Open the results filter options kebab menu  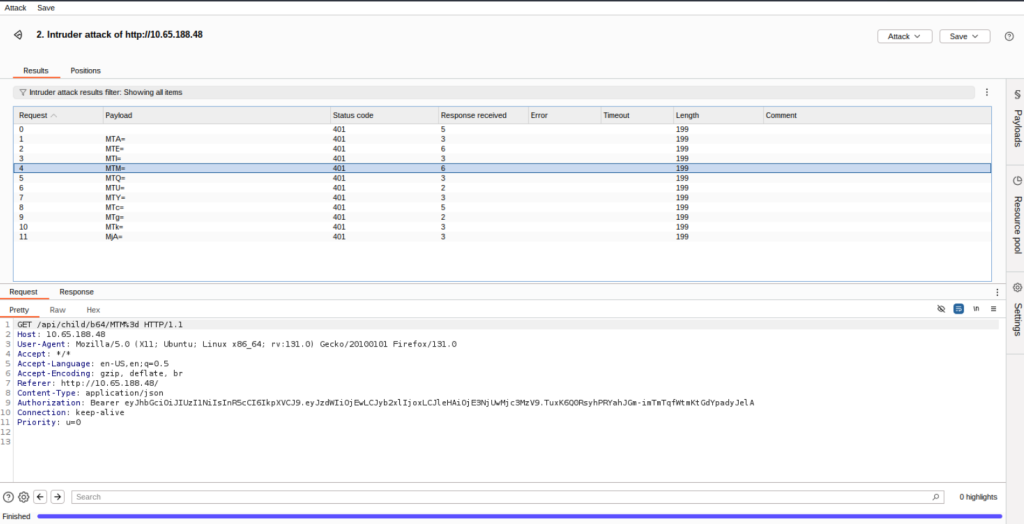coord(987,92)
